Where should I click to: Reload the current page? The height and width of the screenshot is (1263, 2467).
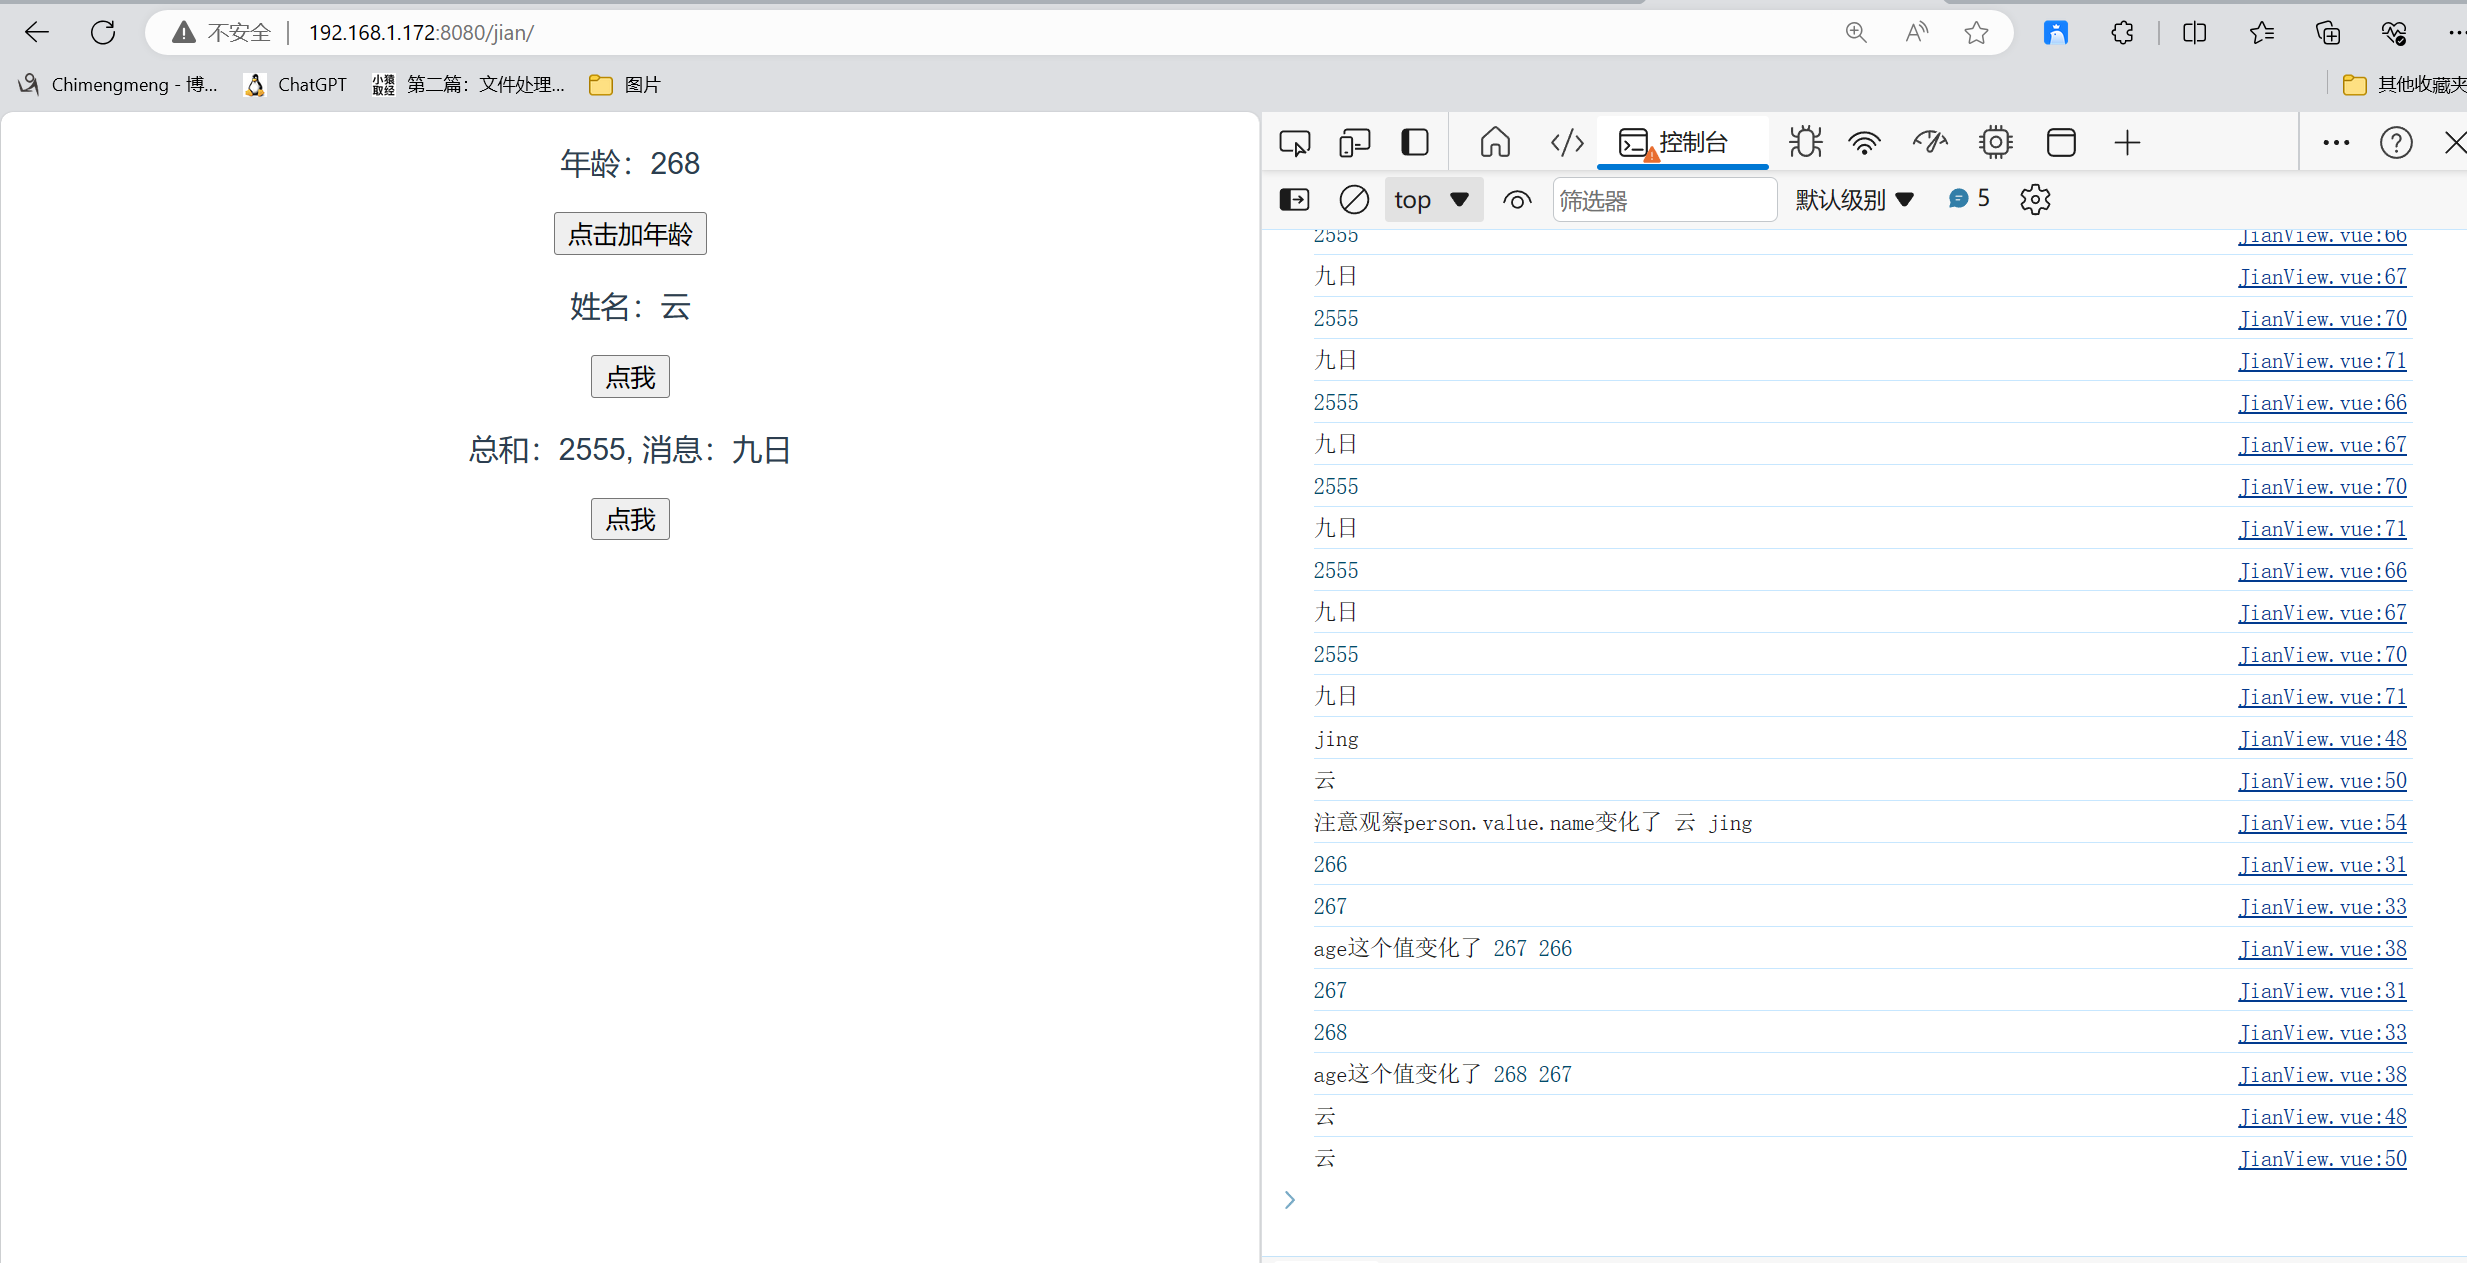pos(103,32)
